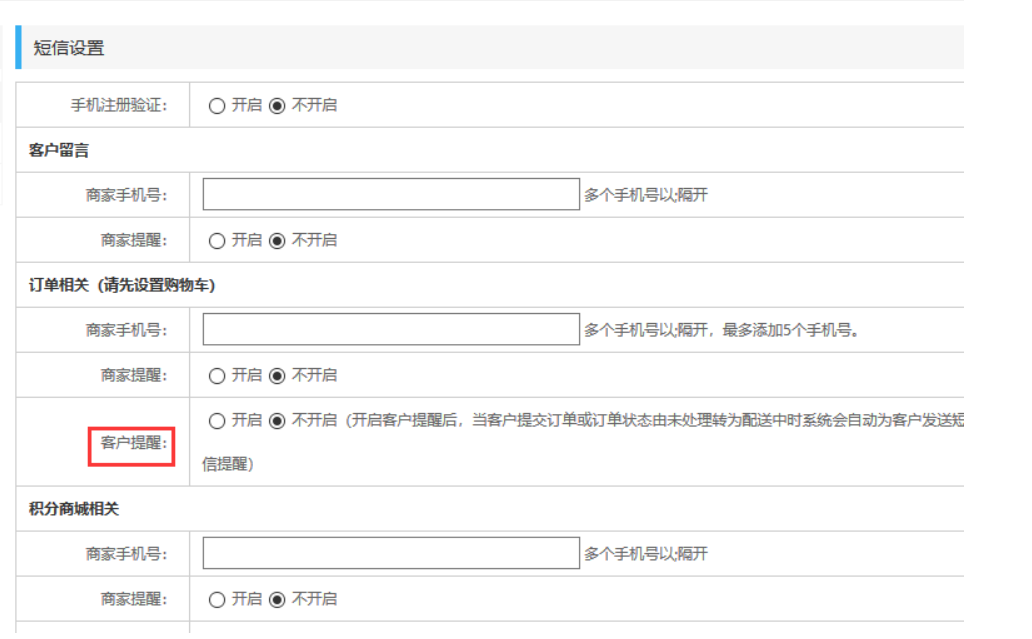Image resolution: width=1032 pixels, height=639 pixels.
Task: Select 开启 for 商家提醒 under 积分商城相关
Action: click(x=217, y=600)
